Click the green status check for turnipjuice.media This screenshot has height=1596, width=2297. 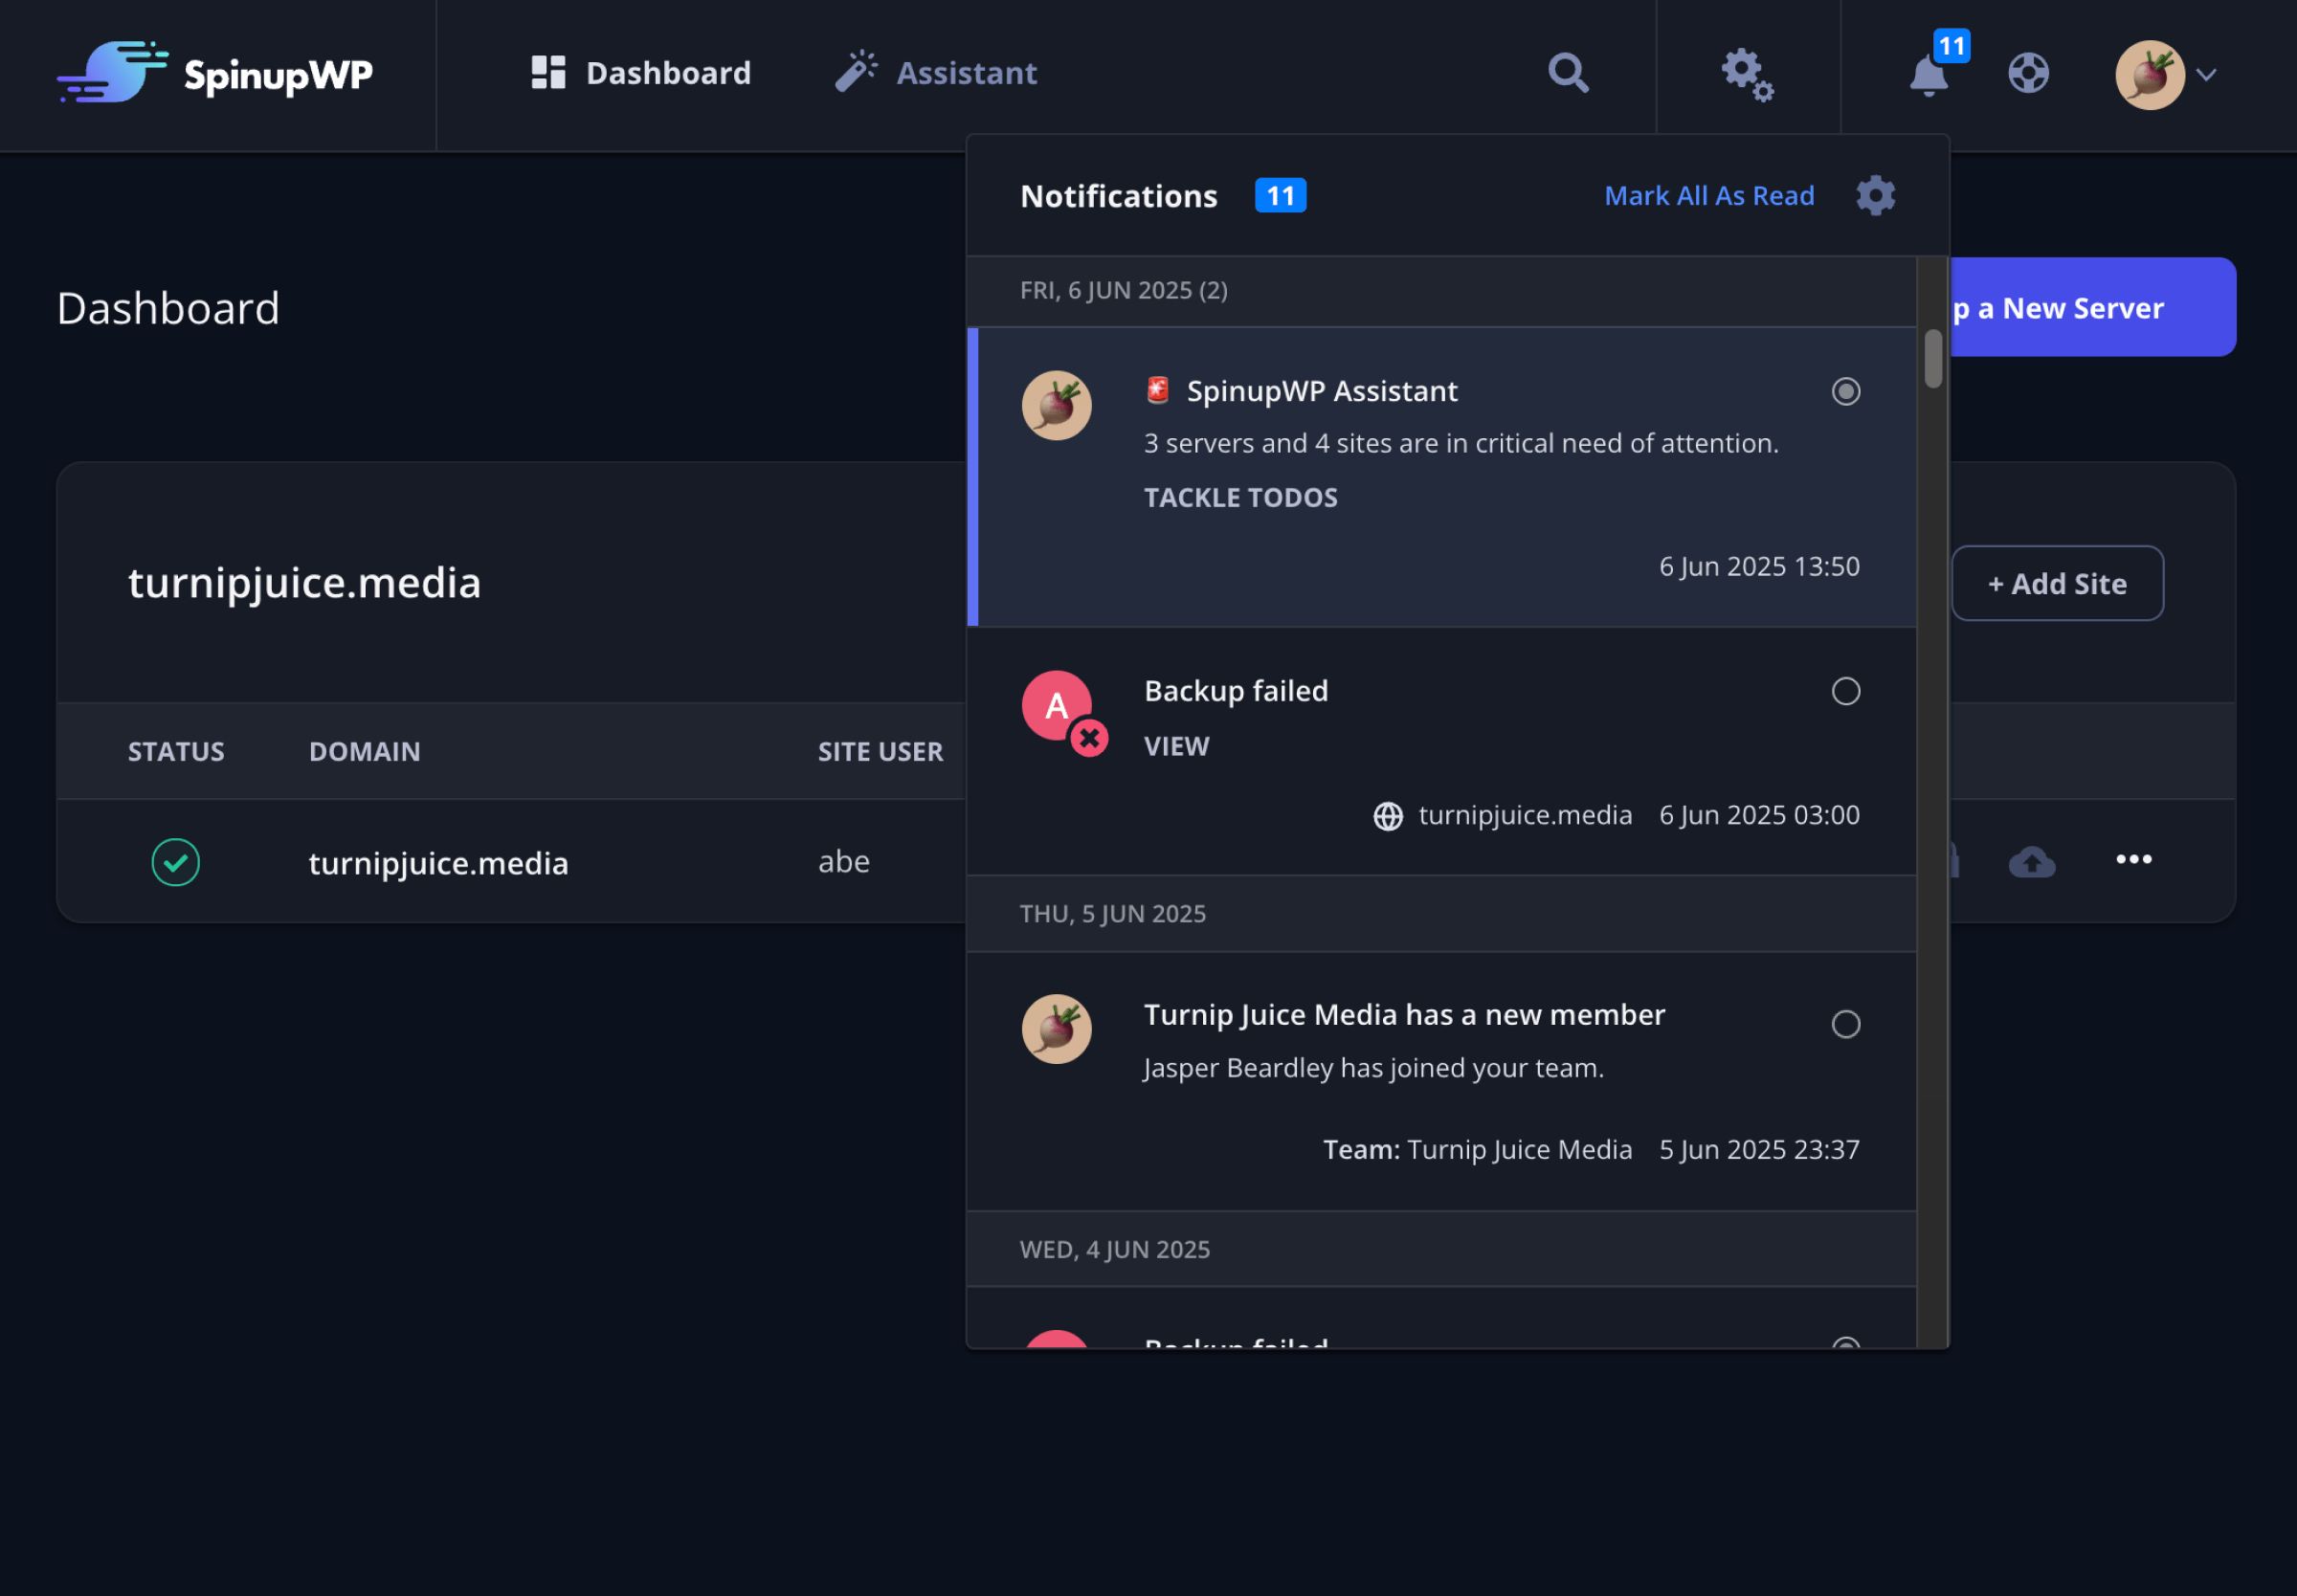(176, 861)
